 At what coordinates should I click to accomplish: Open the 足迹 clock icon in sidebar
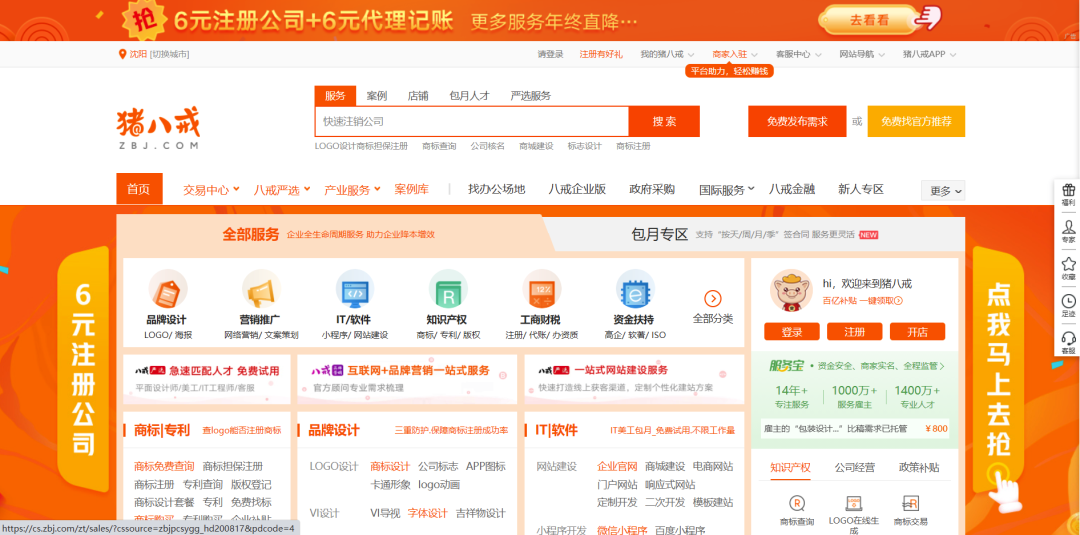(1068, 301)
